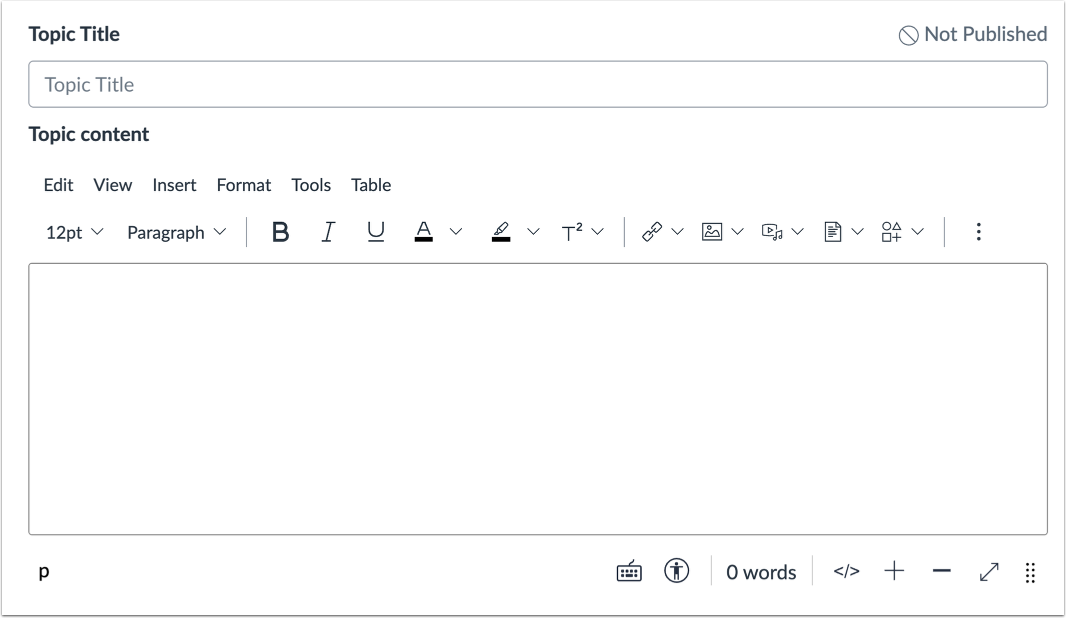Open the media insert dropdown
1066x618 pixels.
click(x=781, y=231)
